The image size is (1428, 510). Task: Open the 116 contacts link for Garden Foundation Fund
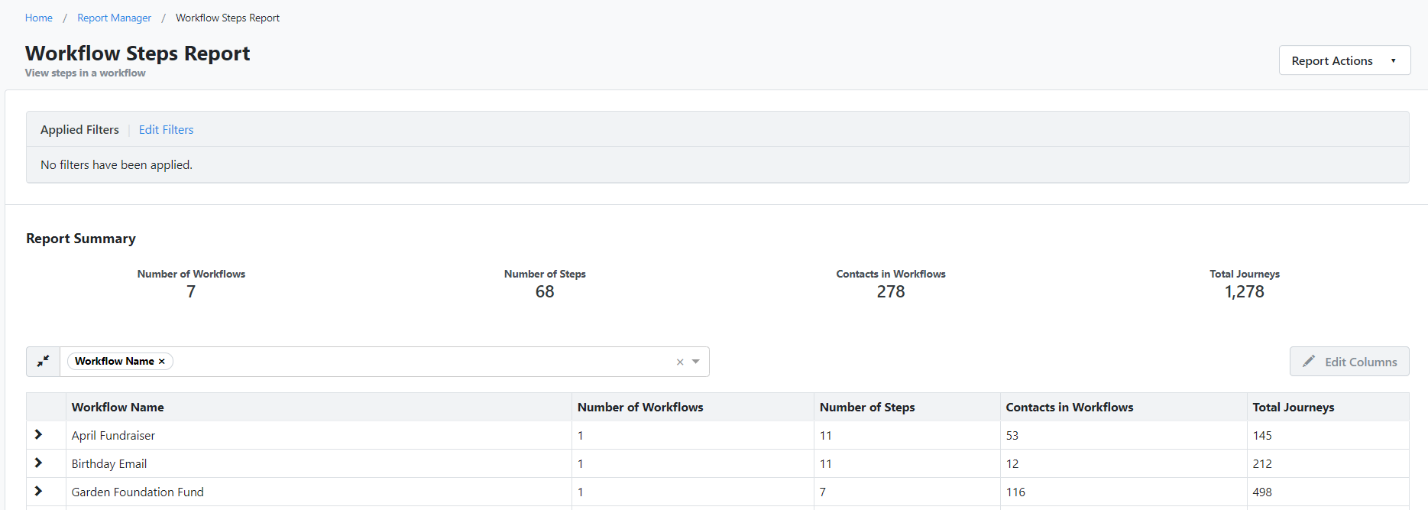click(x=1015, y=492)
